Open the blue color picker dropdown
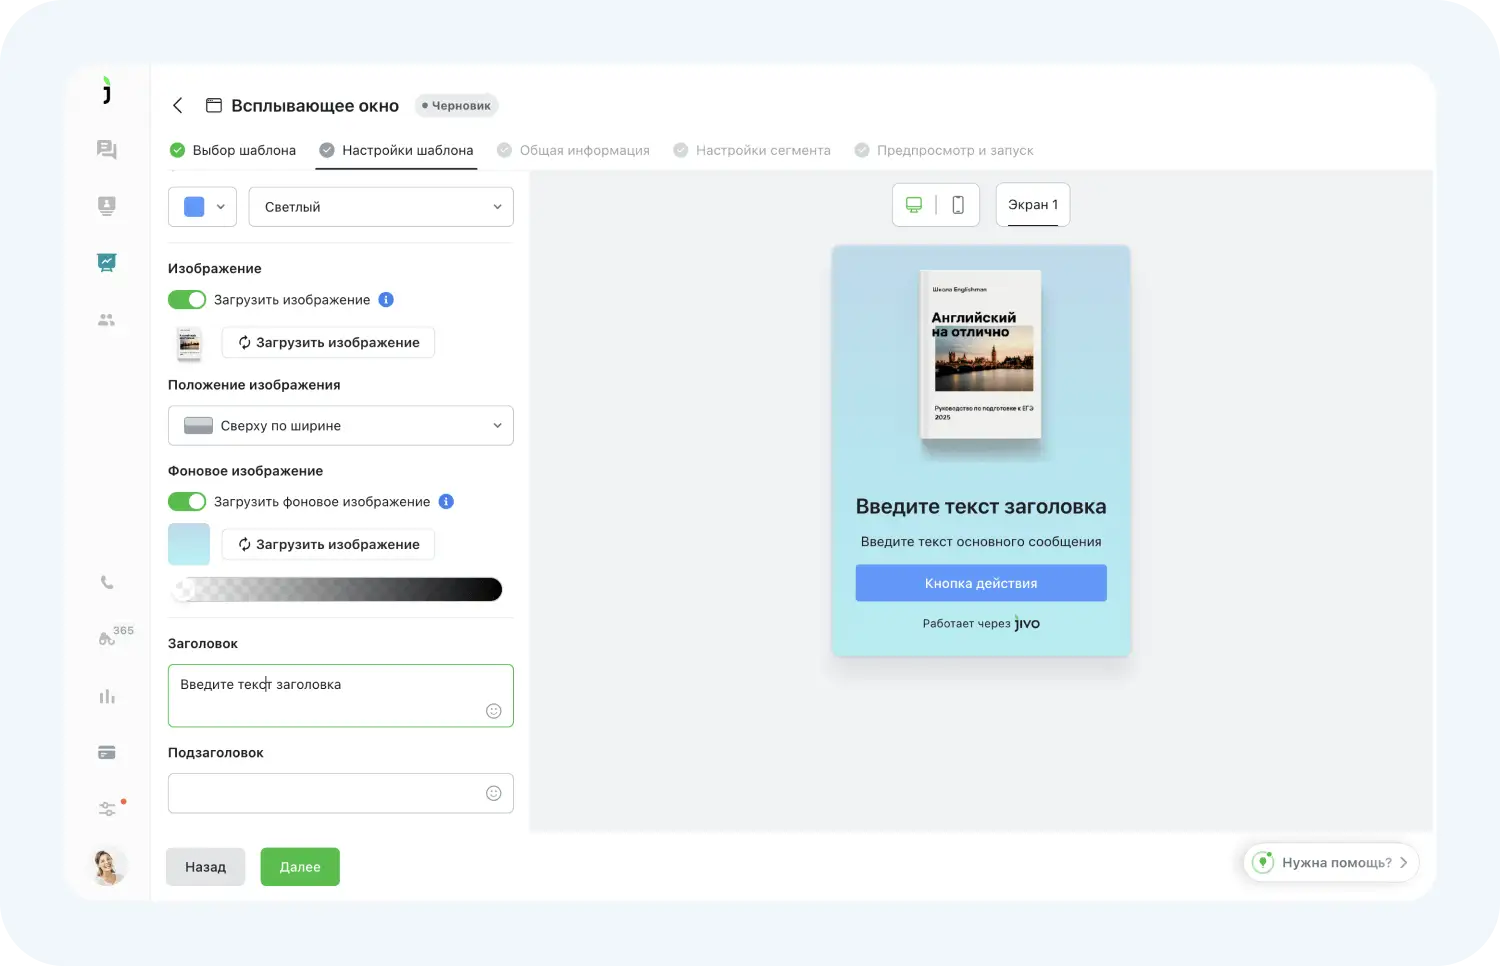This screenshot has width=1500, height=966. tap(202, 207)
